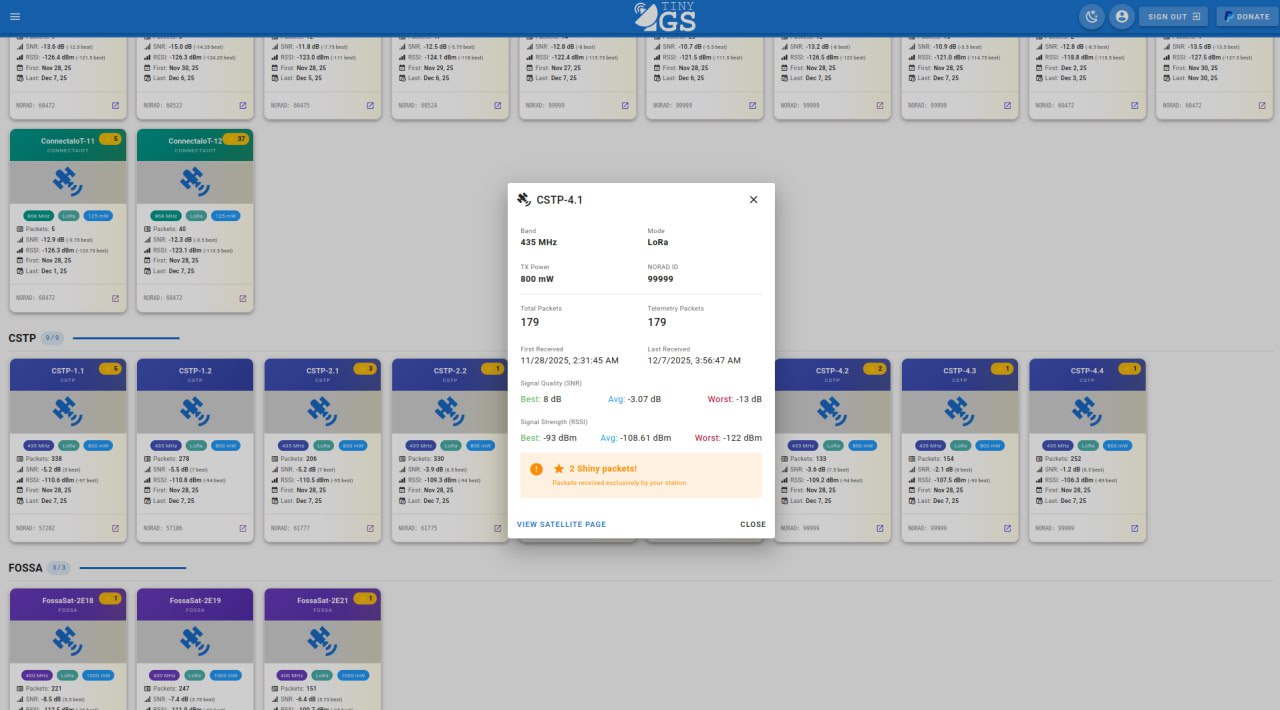Open the user account icon
1280x710 pixels.
coord(1122,16)
